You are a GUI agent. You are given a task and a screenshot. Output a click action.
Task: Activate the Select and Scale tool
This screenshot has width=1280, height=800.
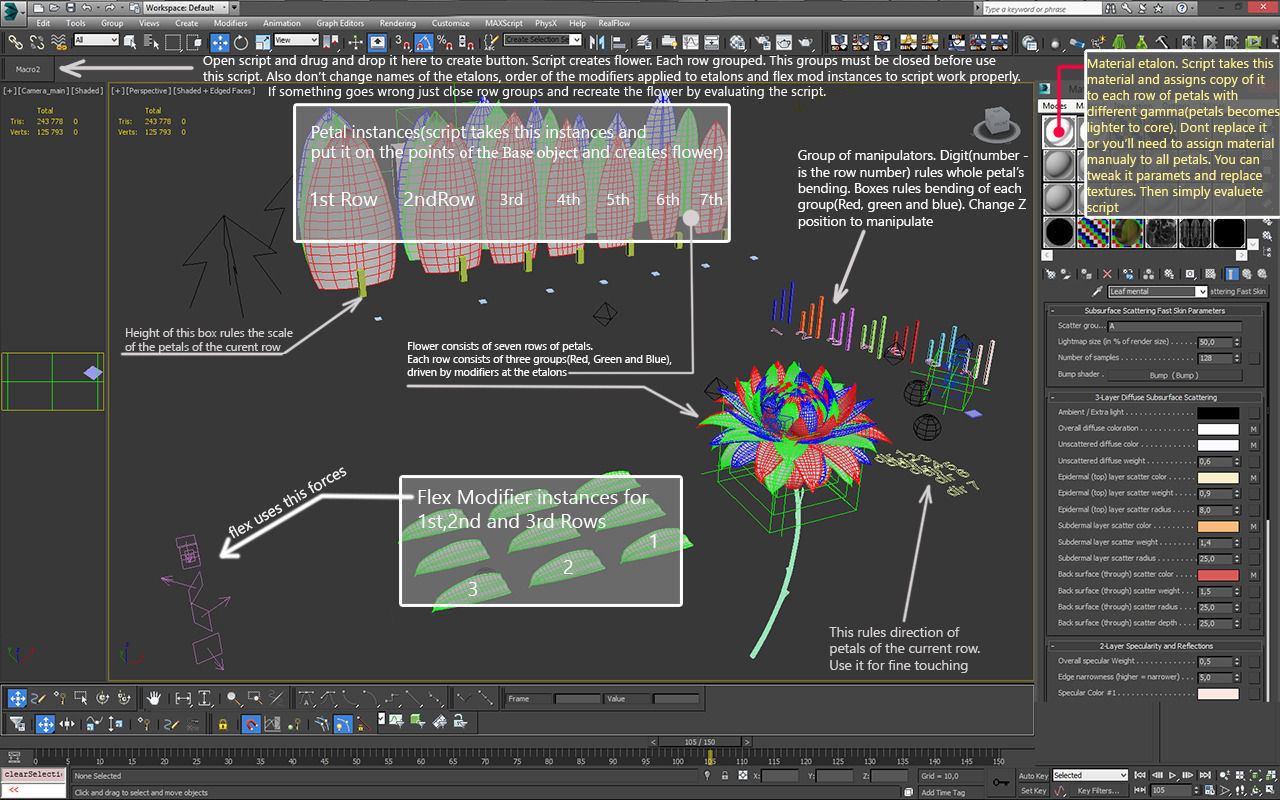[262, 42]
